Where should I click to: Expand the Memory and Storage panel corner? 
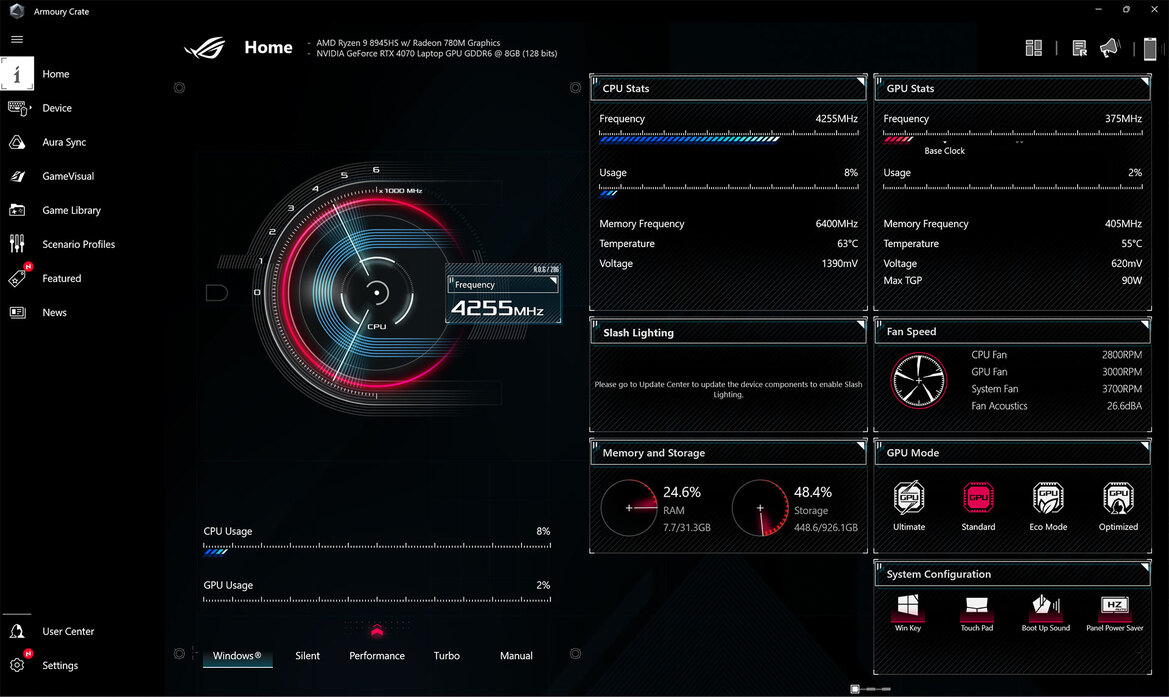(860, 446)
